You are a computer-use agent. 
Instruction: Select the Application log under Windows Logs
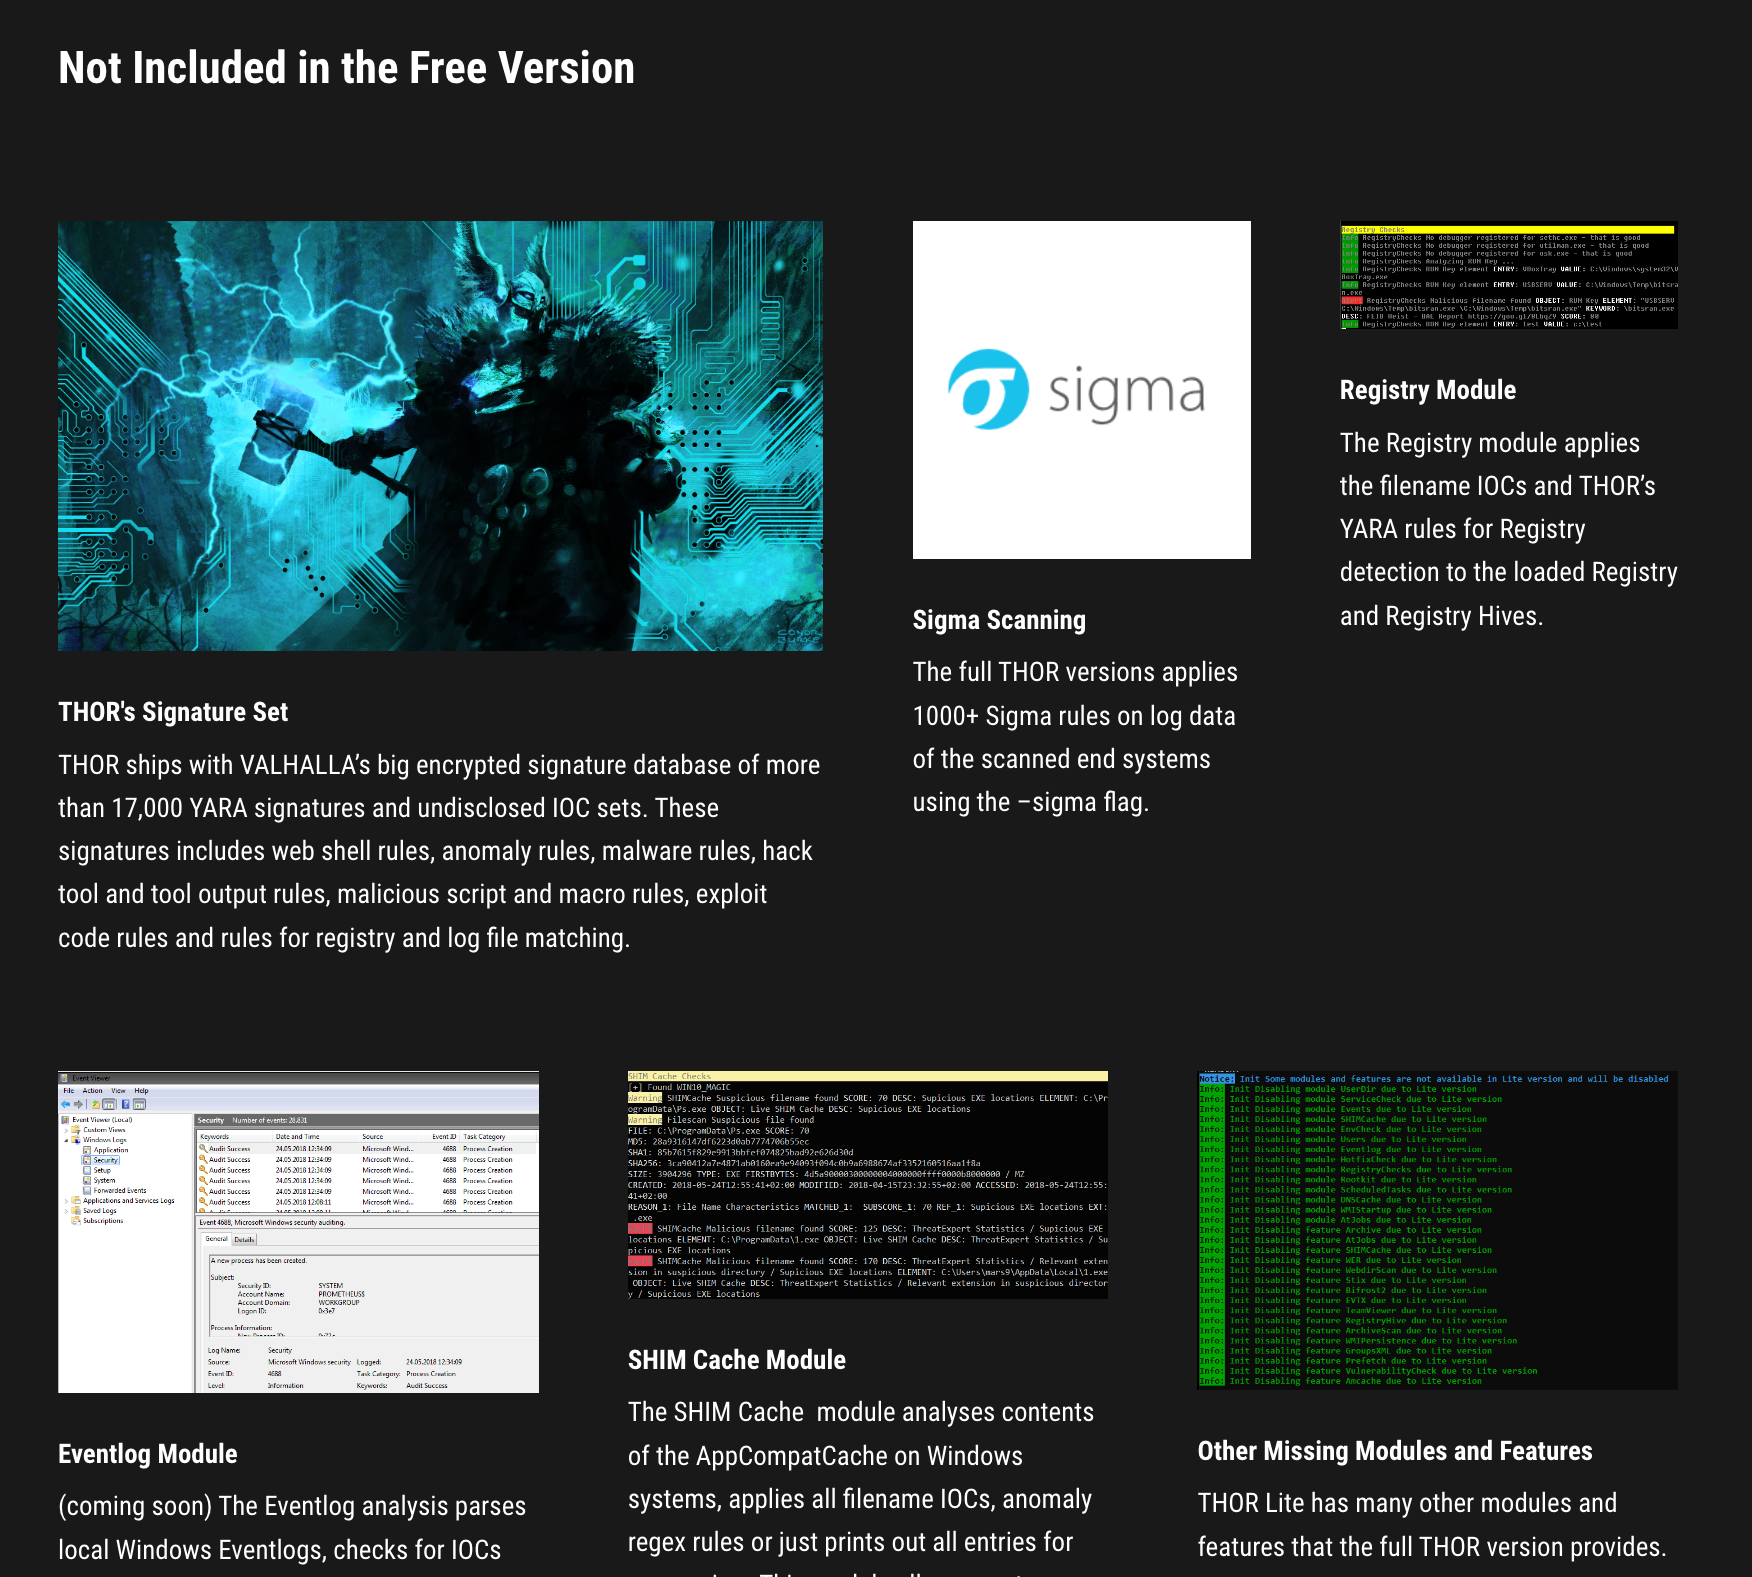110,1150
